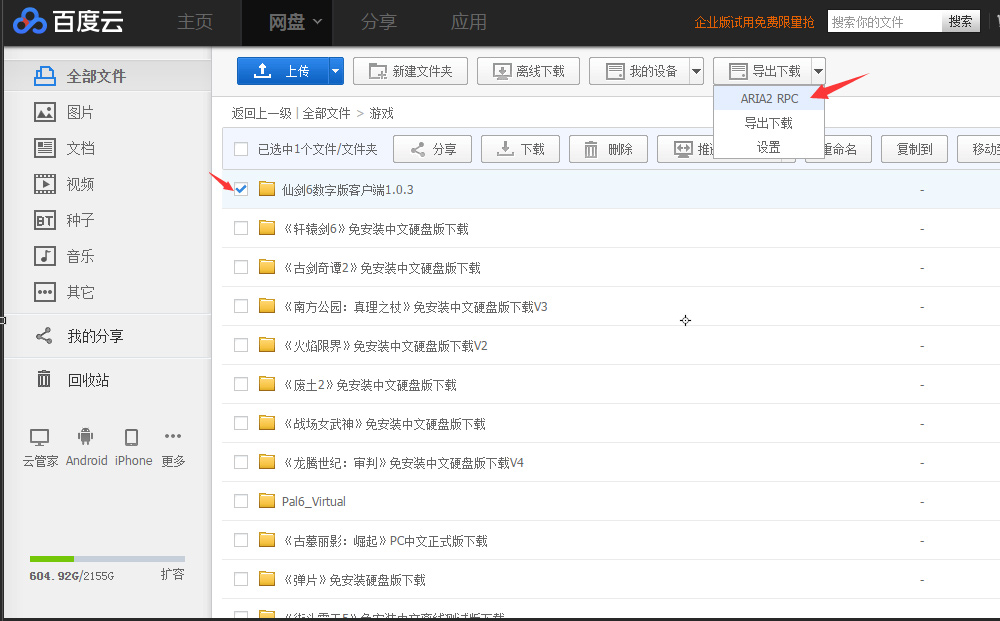Click the iPhone device icon

(x=132, y=437)
